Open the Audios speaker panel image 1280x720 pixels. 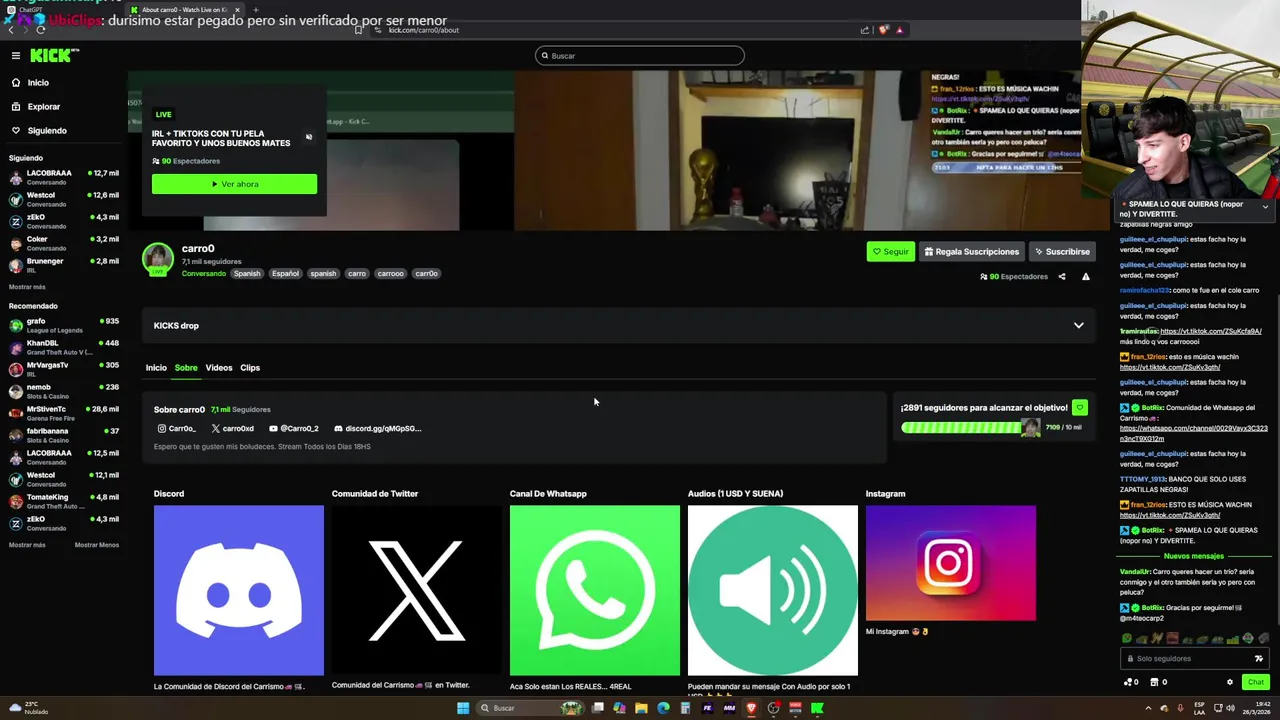773,590
